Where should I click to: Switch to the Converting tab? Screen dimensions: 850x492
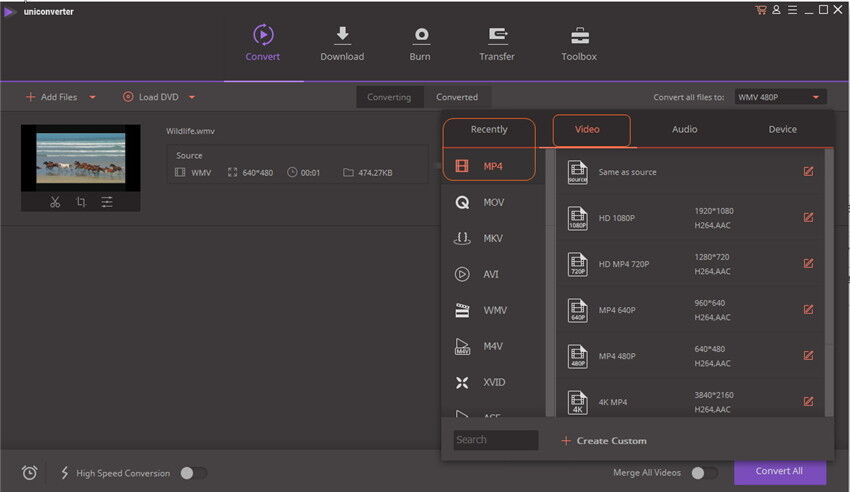(389, 97)
